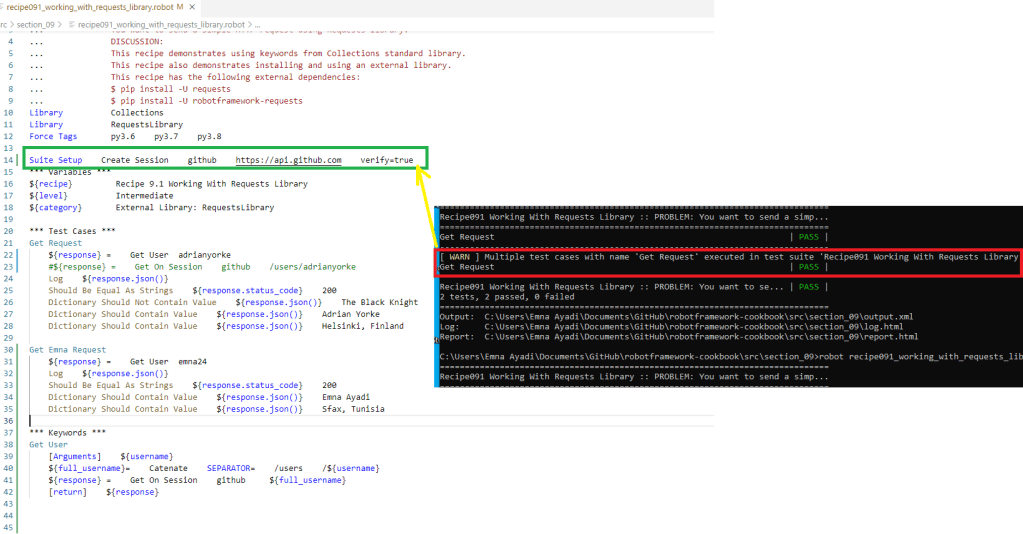Click '2 tests, 2 passed, 0 failed' summary

[507, 297]
